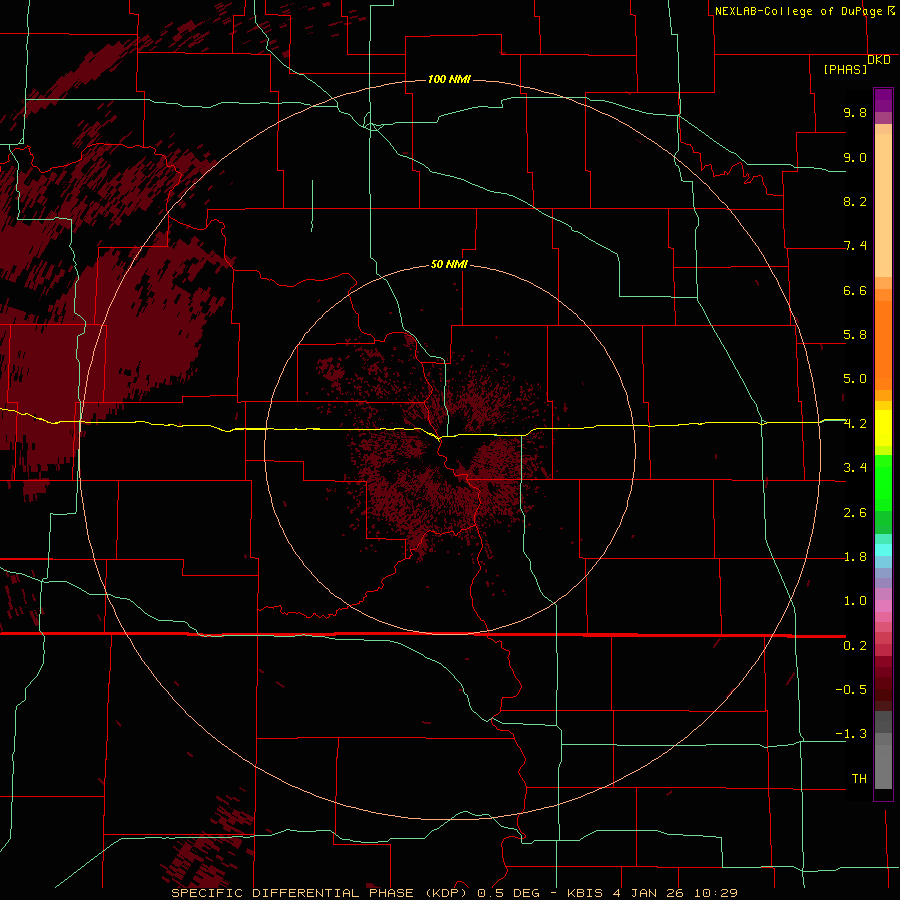Image resolution: width=900 pixels, height=900 pixels.
Task: Click the DKD label above the legend
Action: (x=879, y=60)
